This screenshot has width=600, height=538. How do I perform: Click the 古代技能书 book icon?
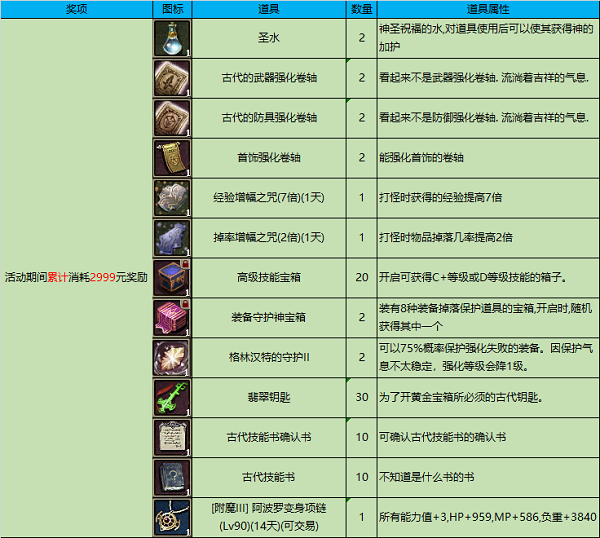(171, 477)
